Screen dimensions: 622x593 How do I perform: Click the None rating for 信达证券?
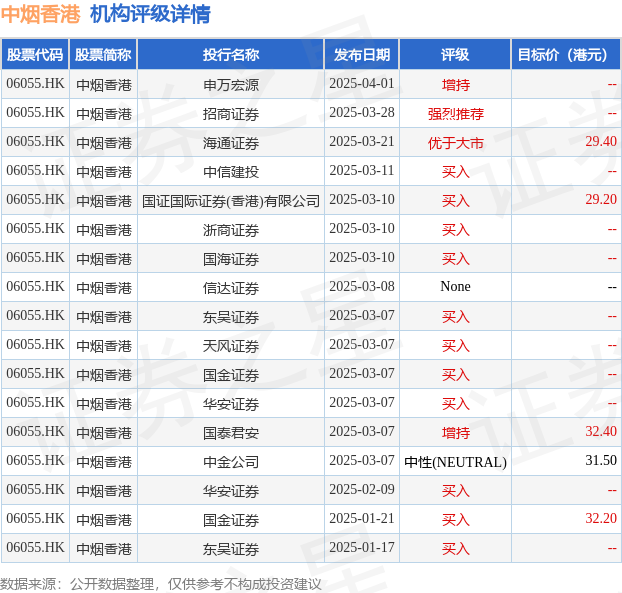pyautogui.click(x=455, y=286)
